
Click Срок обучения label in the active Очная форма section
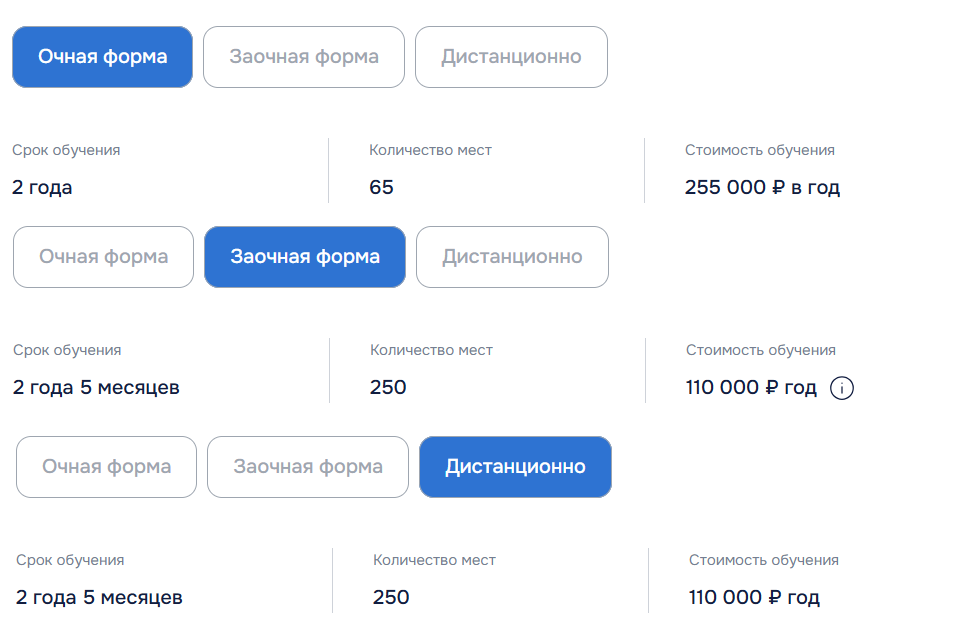click(x=66, y=151)
